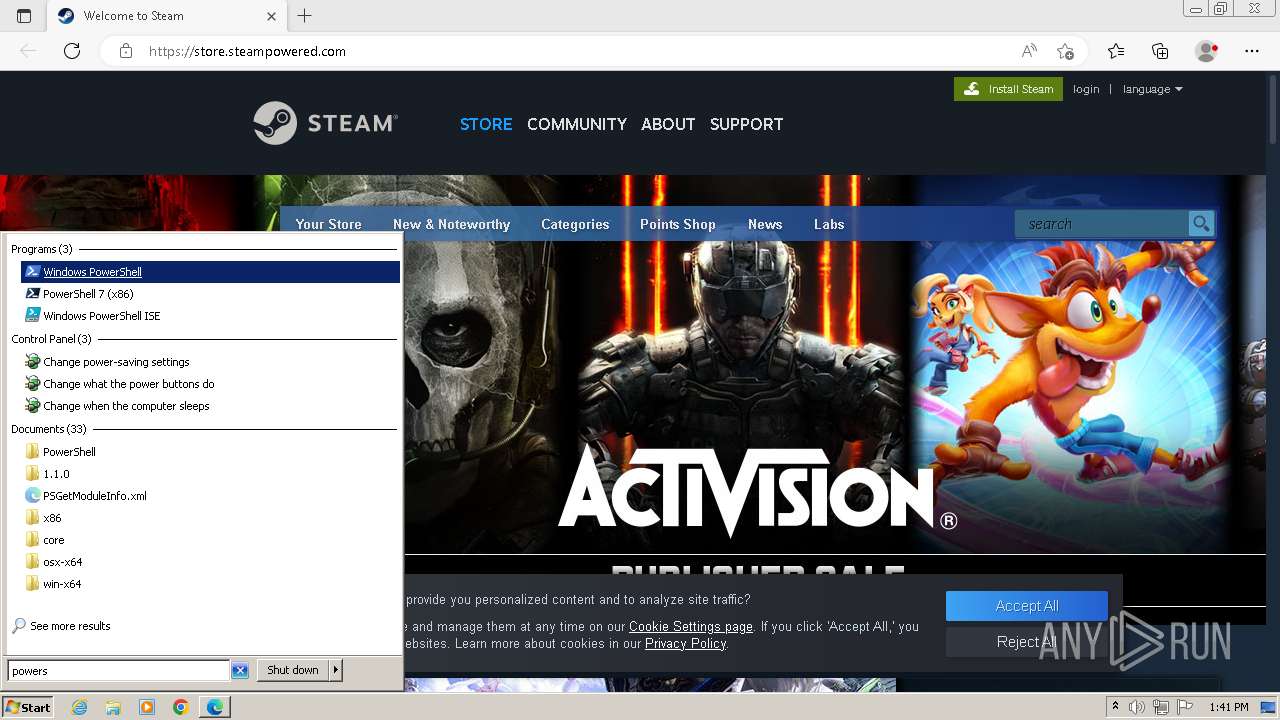Viewport: 1280px width, 720px height.
Task: Open the News tab in the store nav
Action: coord(765,224)
